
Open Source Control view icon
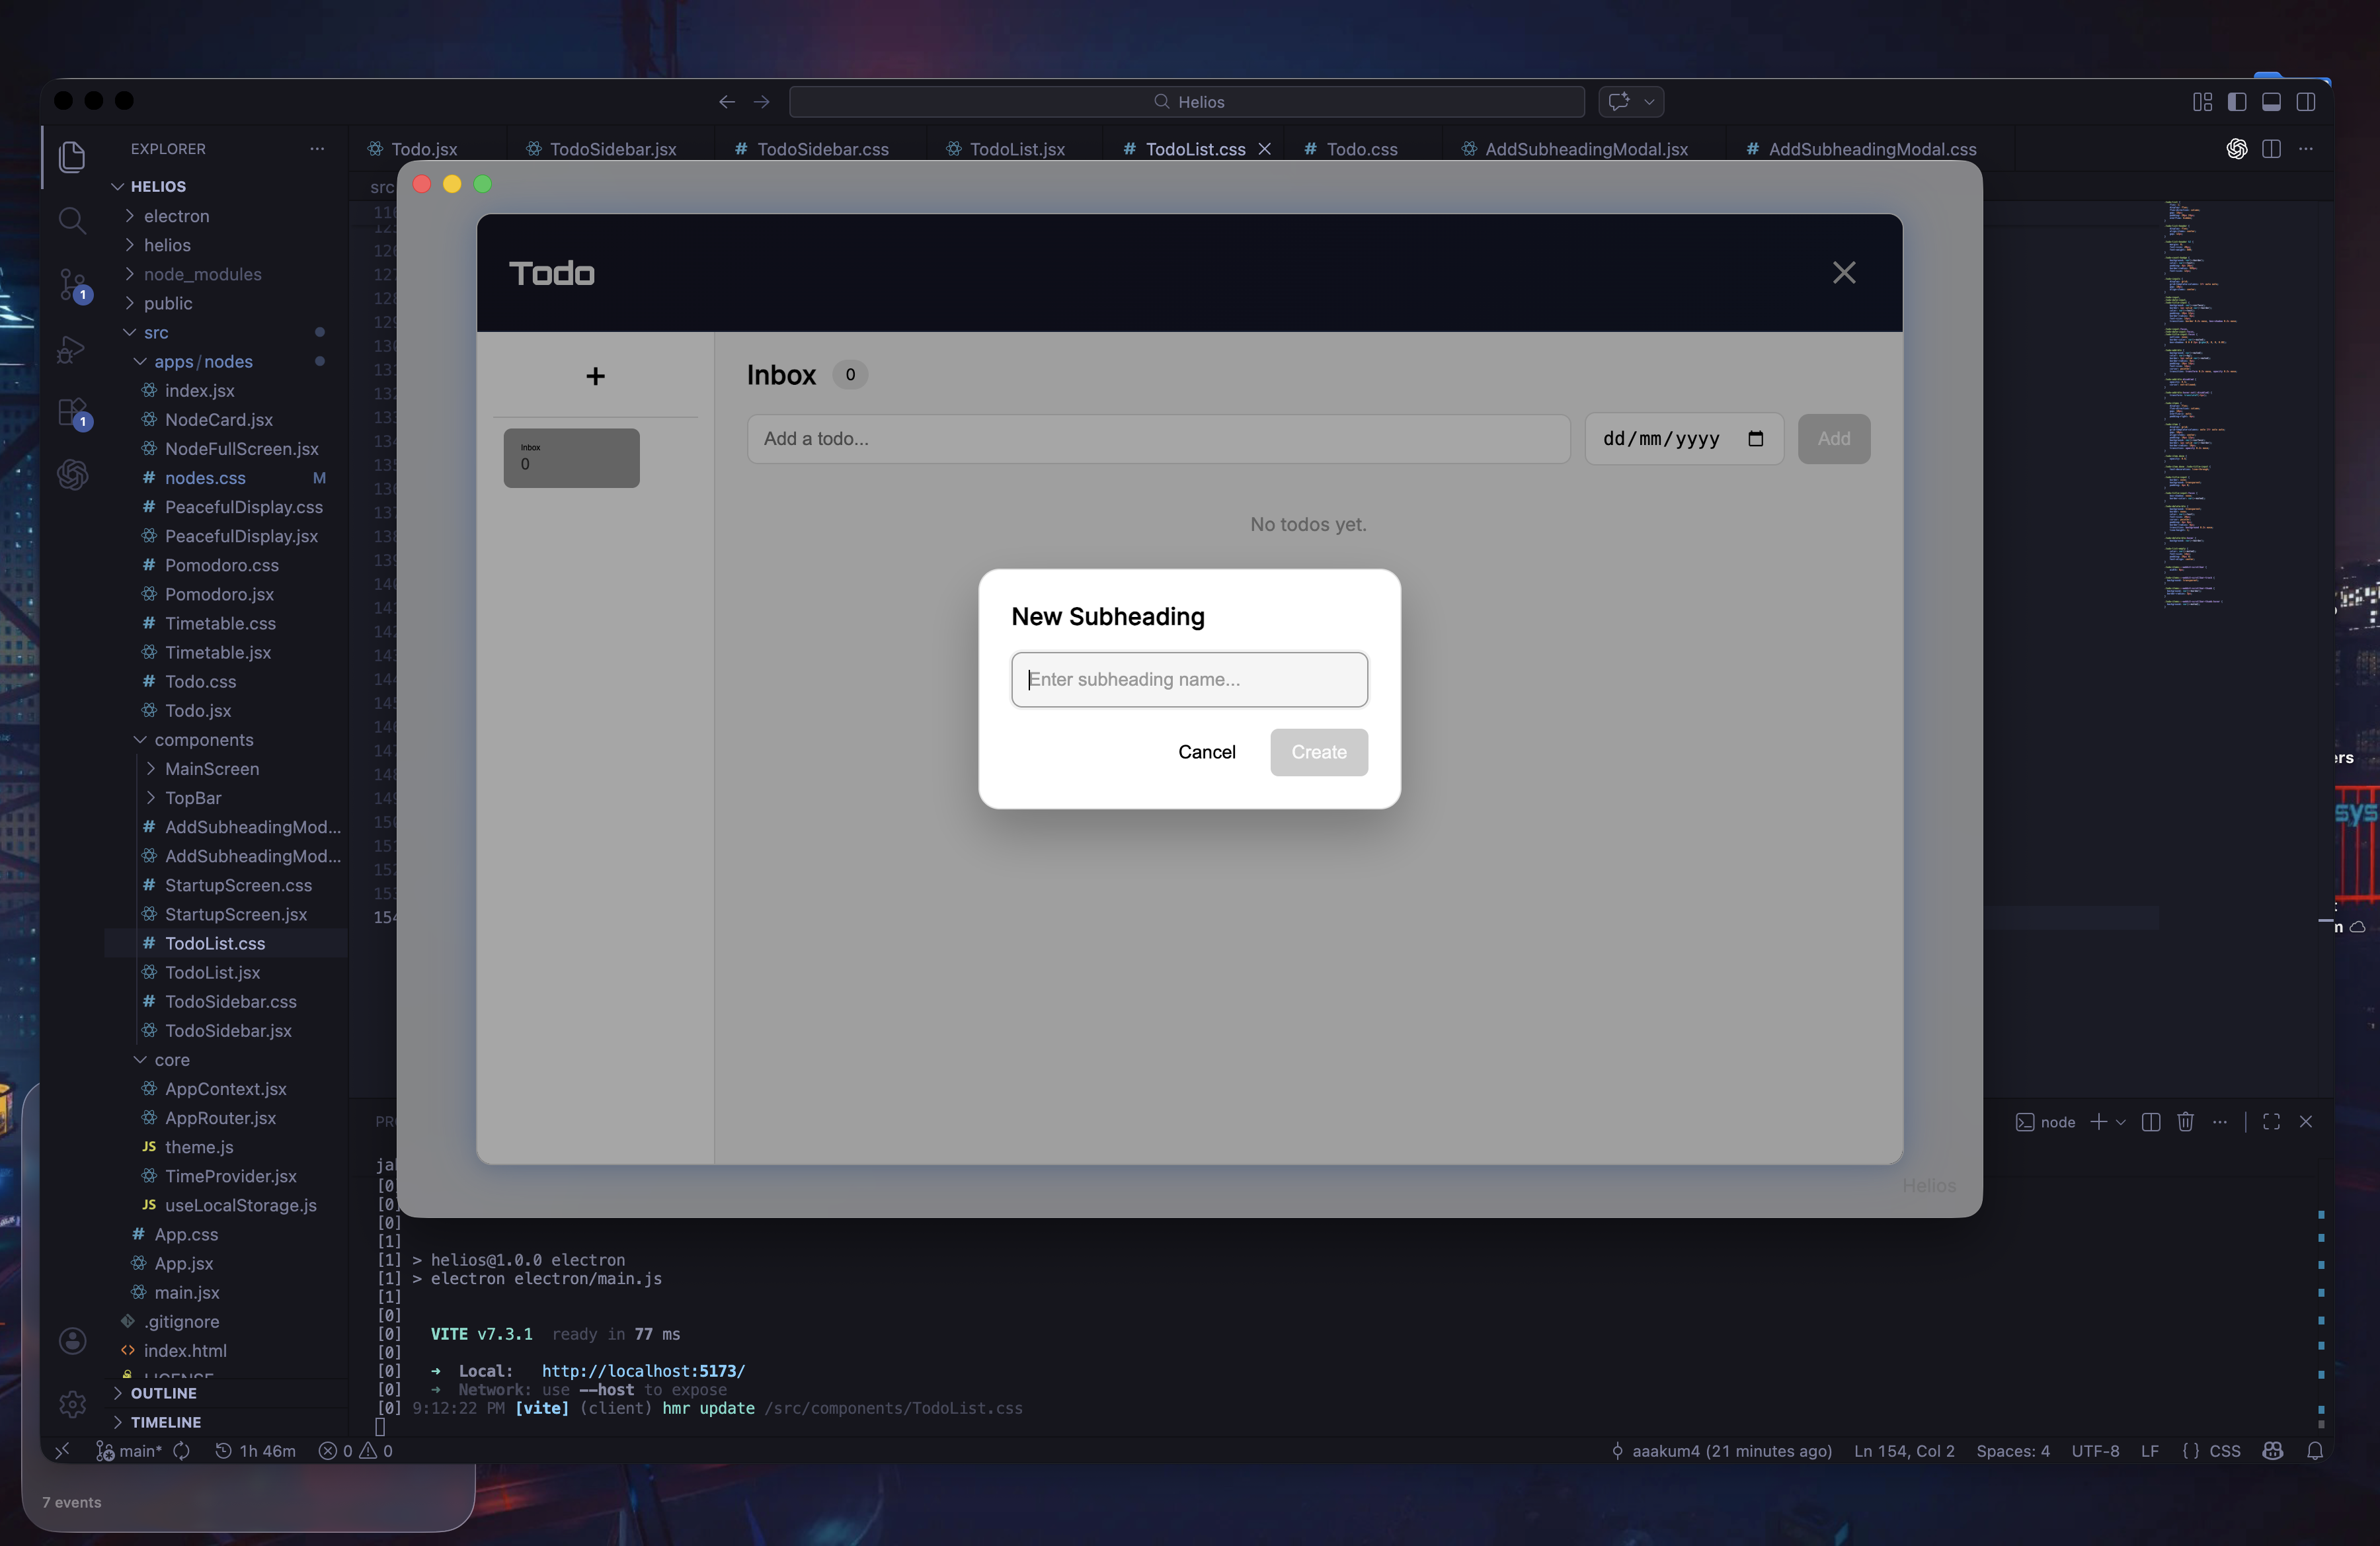pyautogui.click(x=72, y=284)
